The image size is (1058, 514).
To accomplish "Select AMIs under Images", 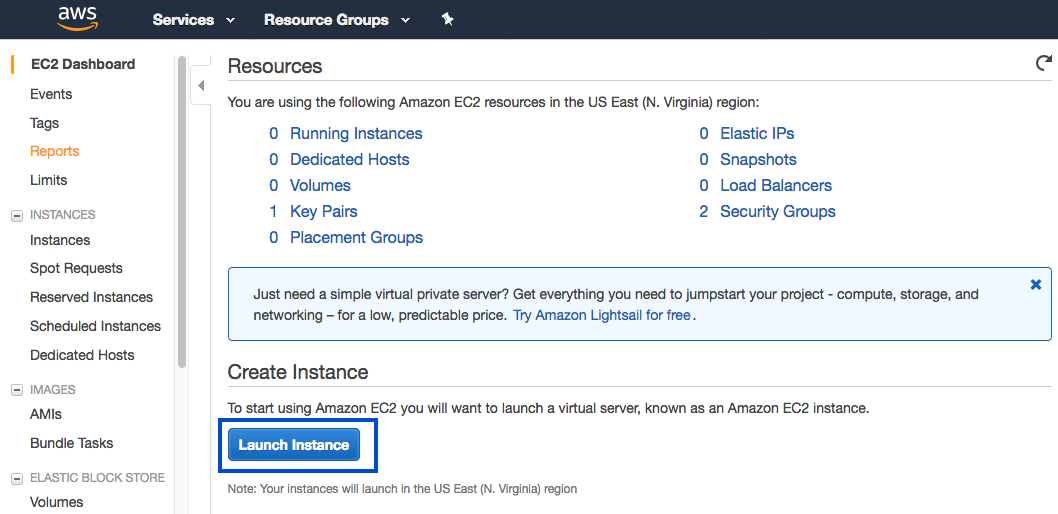I will [x=46, y=414].
